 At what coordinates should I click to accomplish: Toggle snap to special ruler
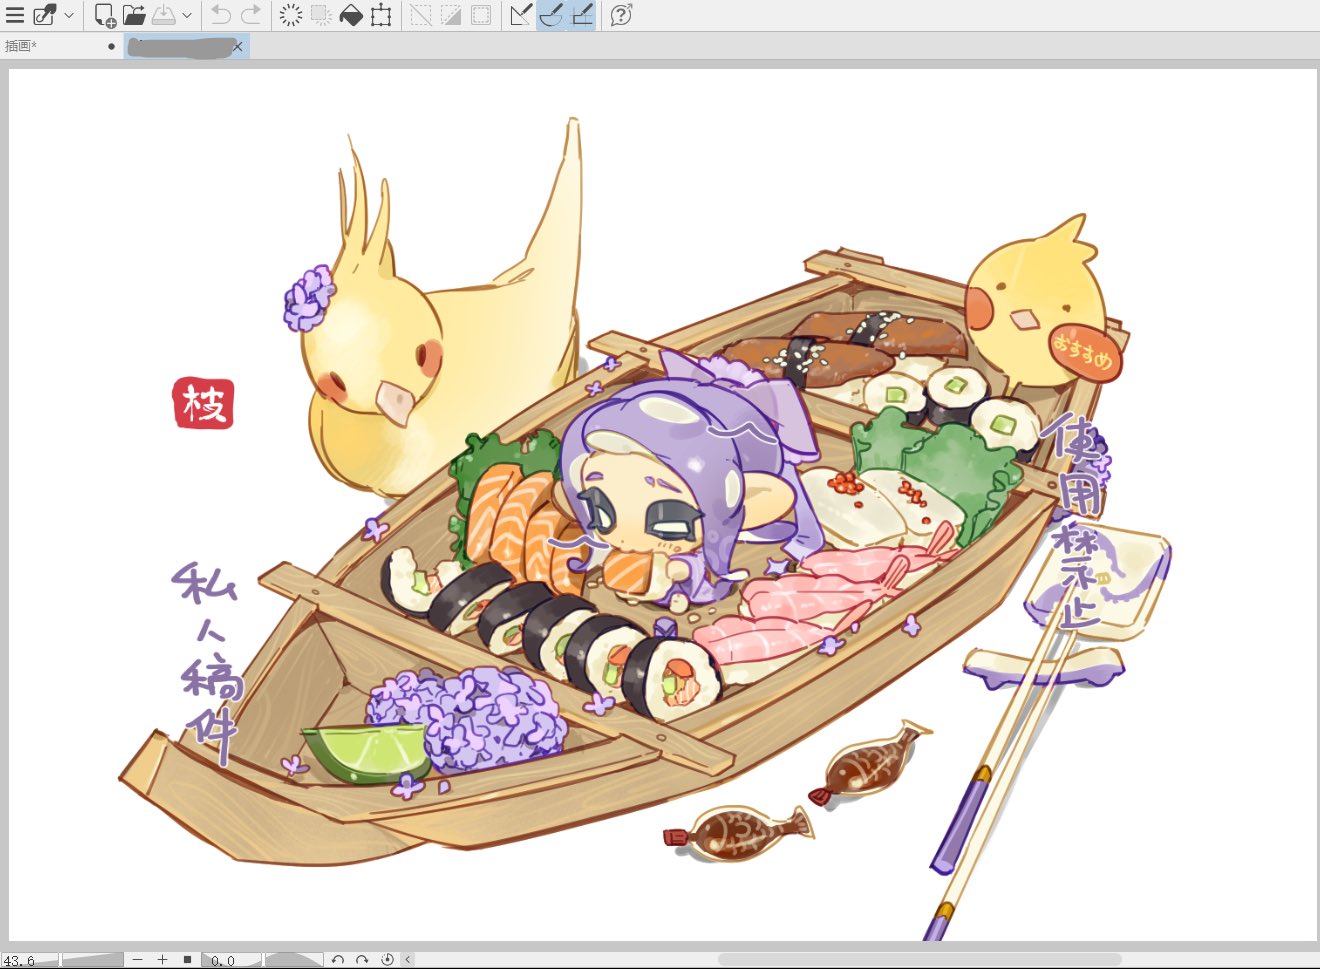[551, 15]
